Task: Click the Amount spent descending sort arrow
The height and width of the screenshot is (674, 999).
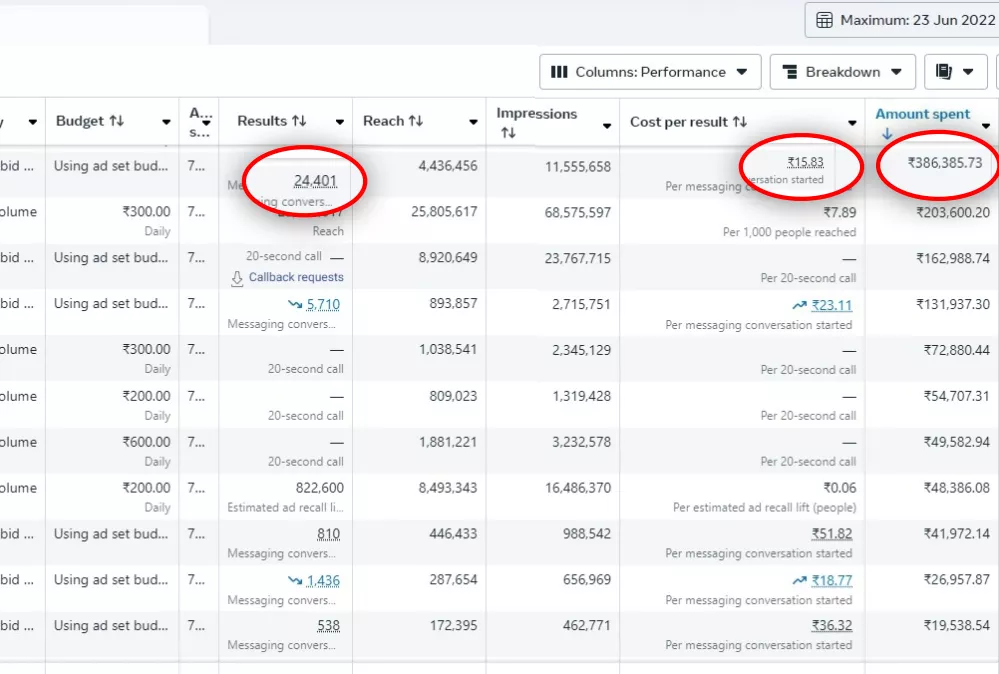Action: pyautogui.click(x=886, y=133)
